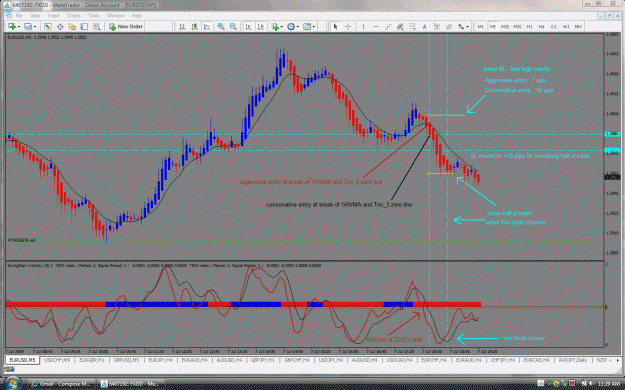The width and height of the screenshot is (625, 390).
Task: Switch timeframe to M15
Action: coord(505,27)
